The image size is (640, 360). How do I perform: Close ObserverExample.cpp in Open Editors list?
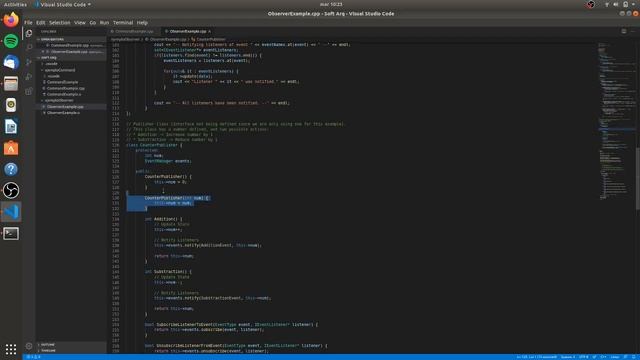[x=43, y=52]
